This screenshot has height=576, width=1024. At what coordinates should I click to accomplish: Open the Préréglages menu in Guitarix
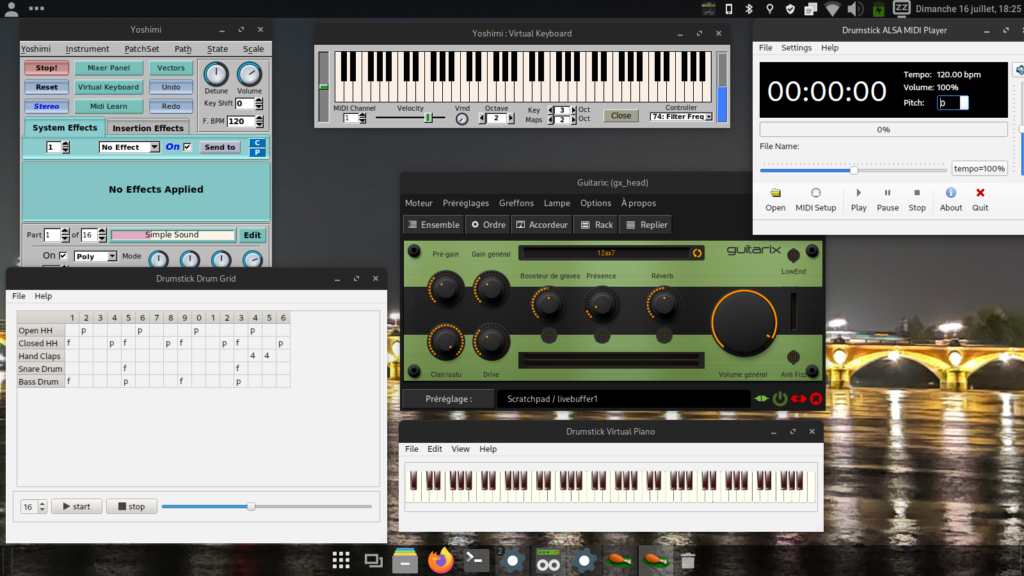point(466,203)
